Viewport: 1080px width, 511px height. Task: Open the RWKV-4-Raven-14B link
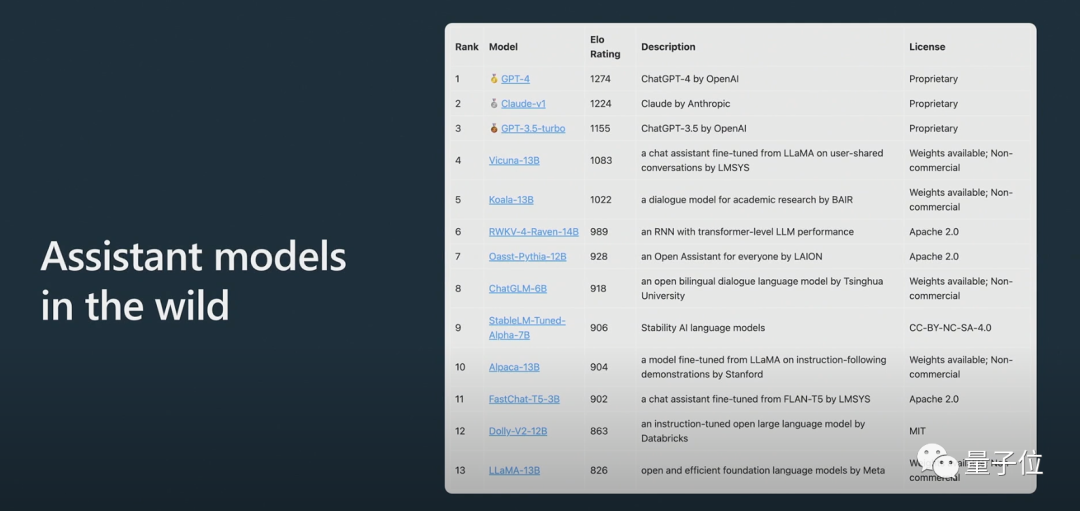point(534,232)
